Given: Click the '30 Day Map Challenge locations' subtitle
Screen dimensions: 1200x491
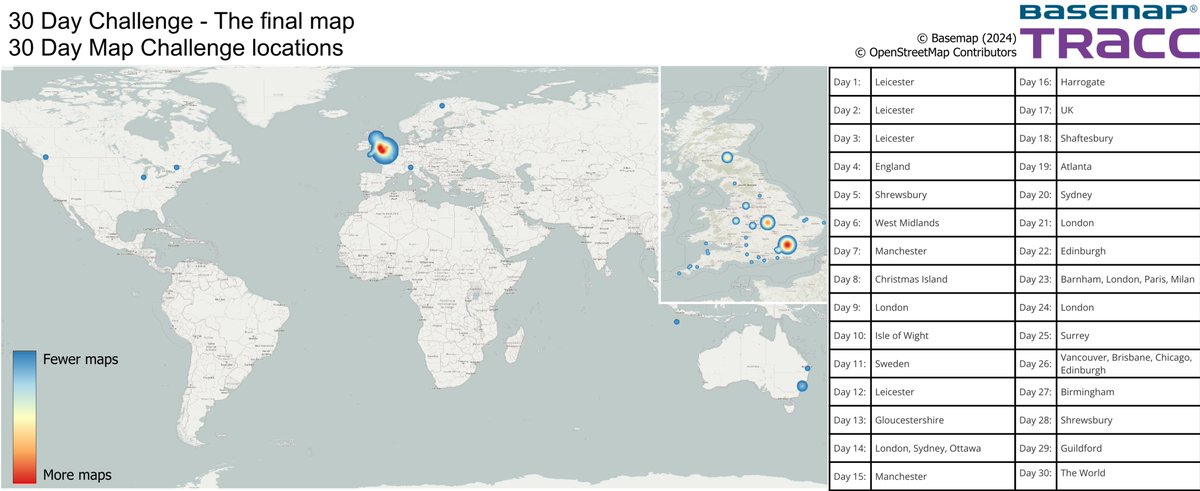Looking at the screenshot, I should 175,47.
